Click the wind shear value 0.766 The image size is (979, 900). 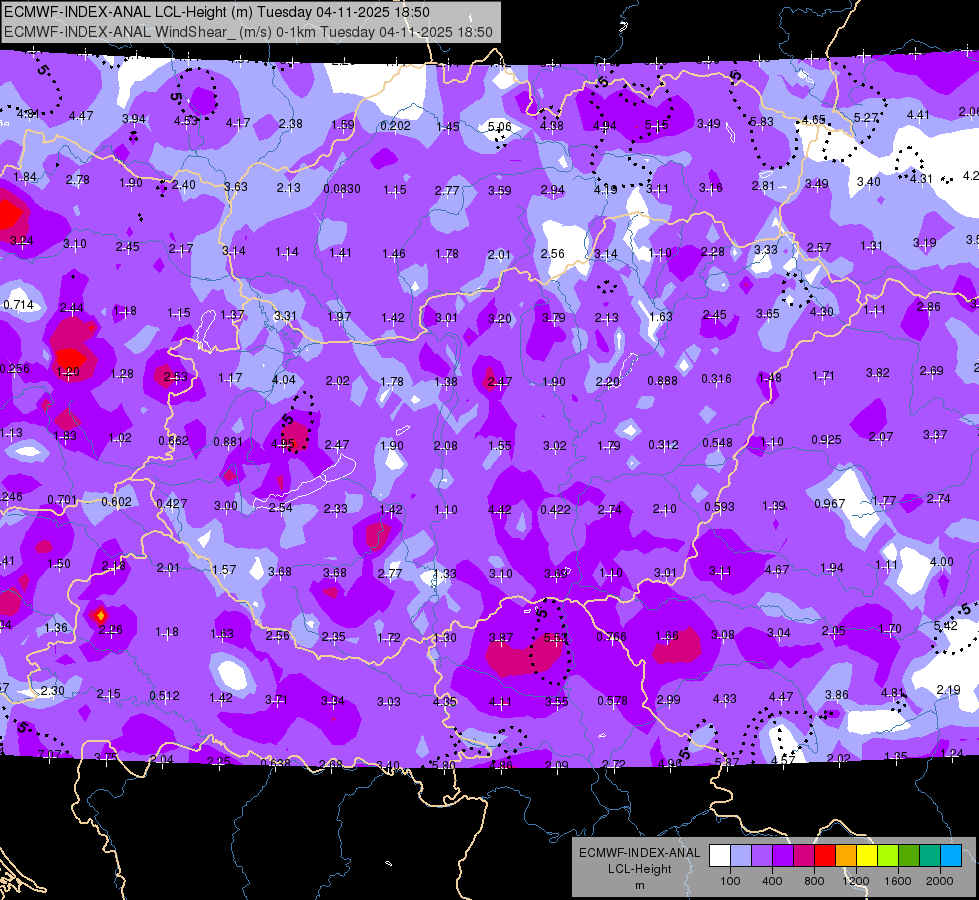pos(611,636)
